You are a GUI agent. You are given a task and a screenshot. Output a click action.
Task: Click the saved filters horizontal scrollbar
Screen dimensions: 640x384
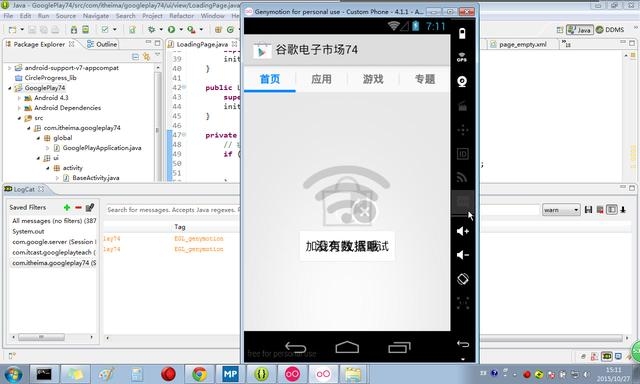[41, 337]
